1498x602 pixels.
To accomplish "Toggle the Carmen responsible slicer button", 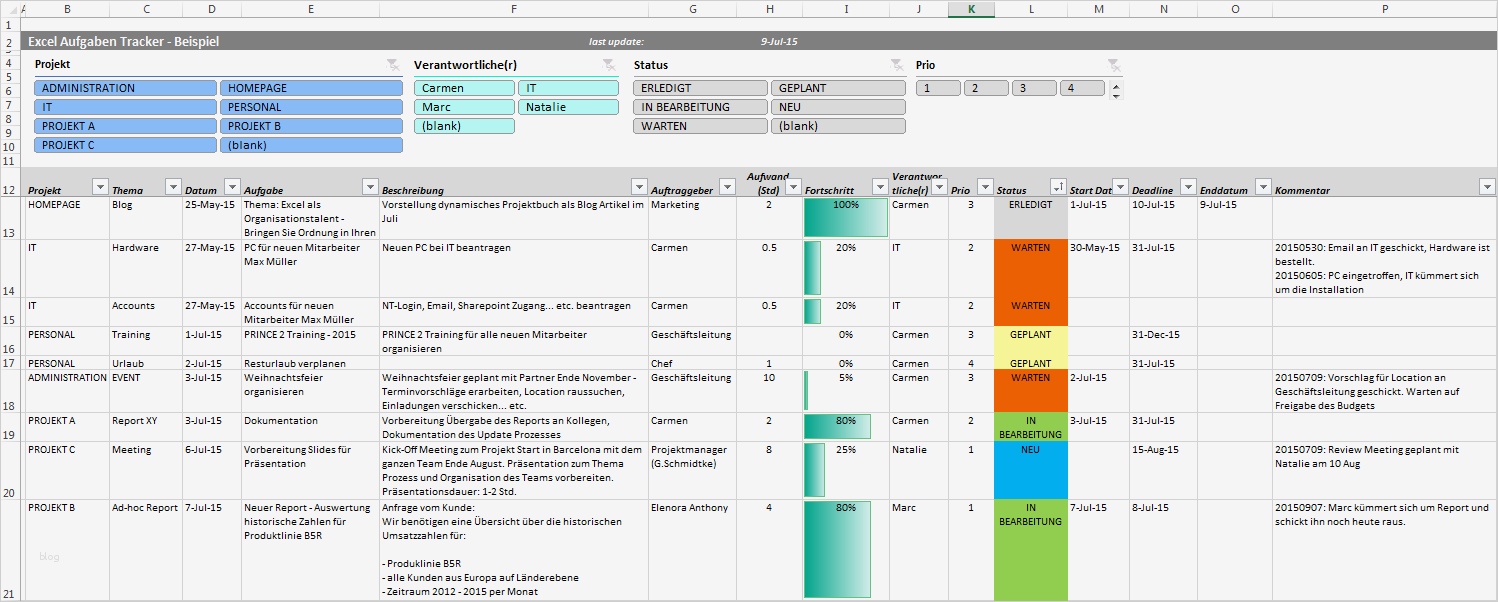I will tap(463, 88).
